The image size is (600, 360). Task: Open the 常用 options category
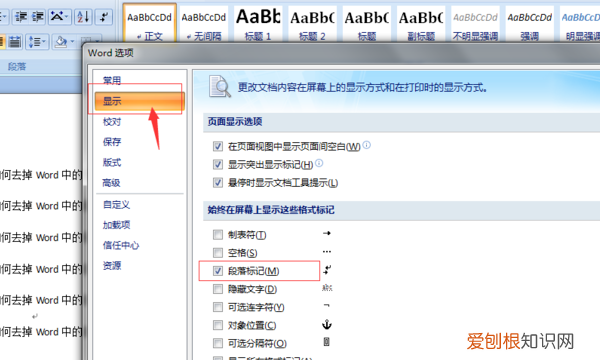(x=112, y=80)
